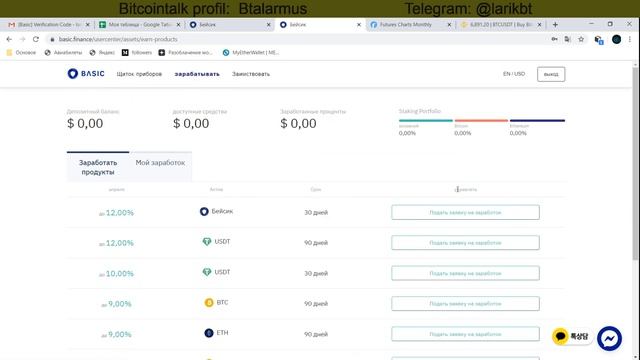Open the зарабатывать nav item

197,74
